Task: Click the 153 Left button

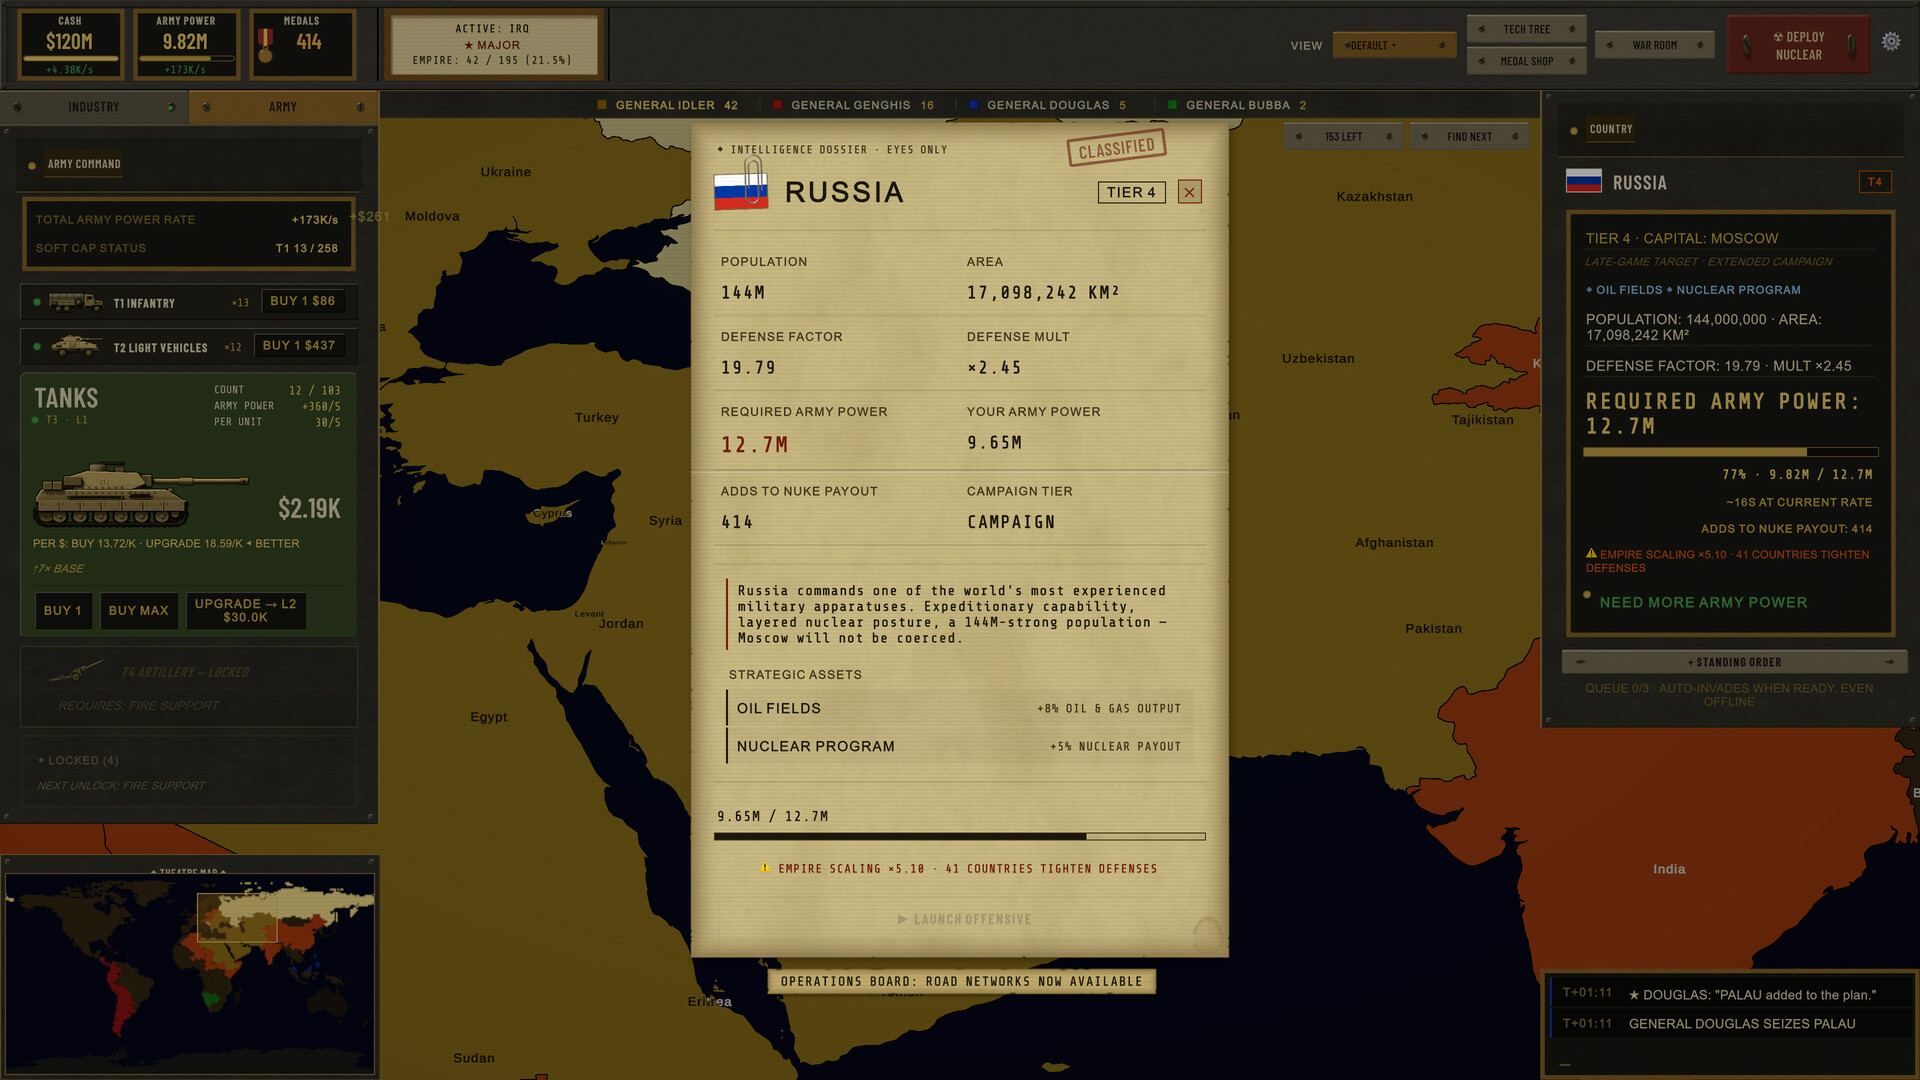Action: [1343, 136]
